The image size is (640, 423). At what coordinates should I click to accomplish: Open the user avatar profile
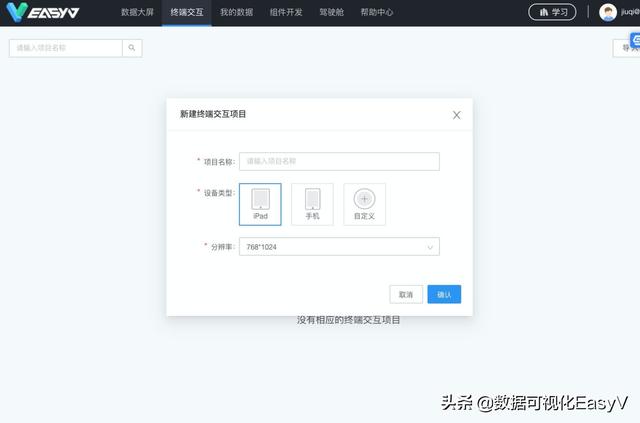click(607, 12)
